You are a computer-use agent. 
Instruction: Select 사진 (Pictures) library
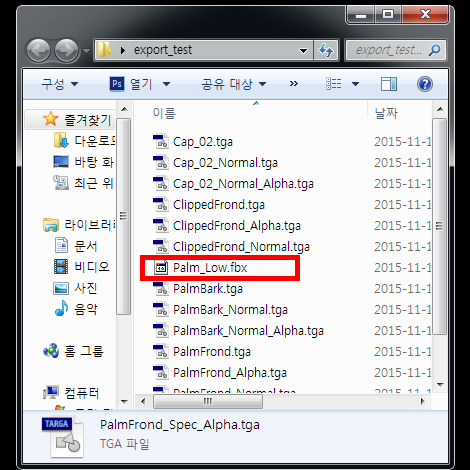[86, 288]
